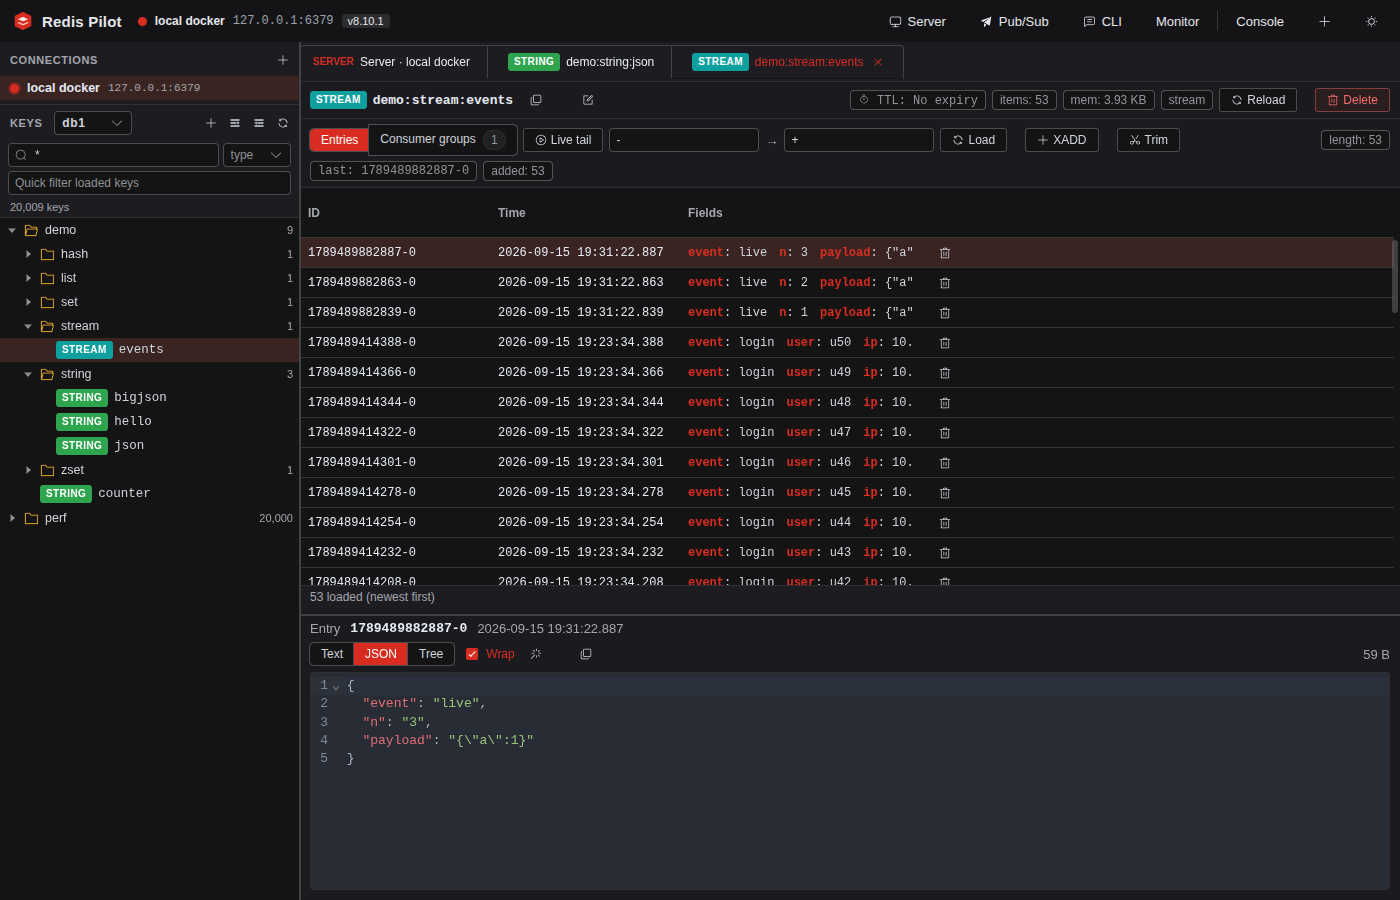The image size is (1400, 900).
Task: Add a new connection with plus icon
Action: (x=283, y=60)
